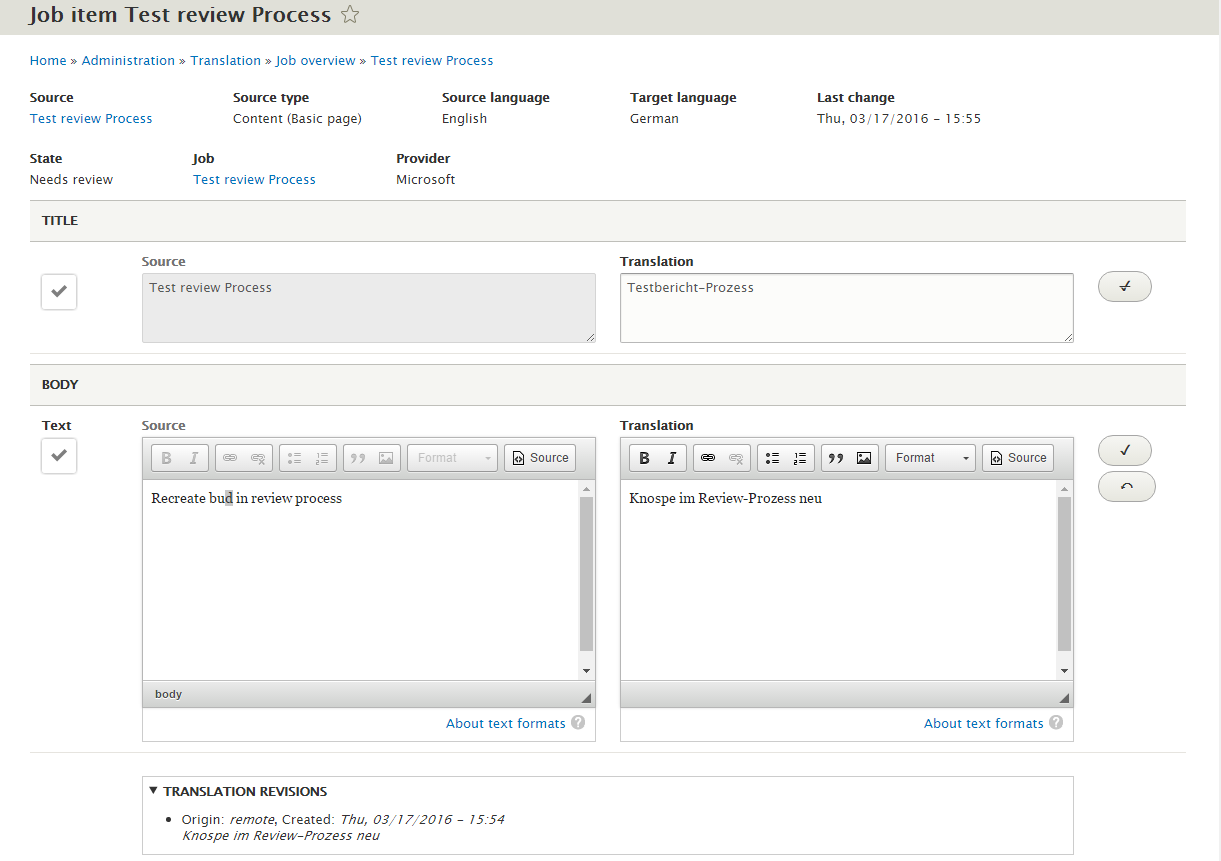
Task: Toggle italic formatting in the Source editor
Action: [194, 457]
